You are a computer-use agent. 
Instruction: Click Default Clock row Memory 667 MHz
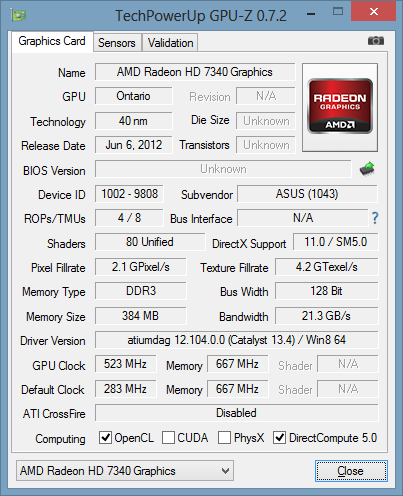point(237,389)
